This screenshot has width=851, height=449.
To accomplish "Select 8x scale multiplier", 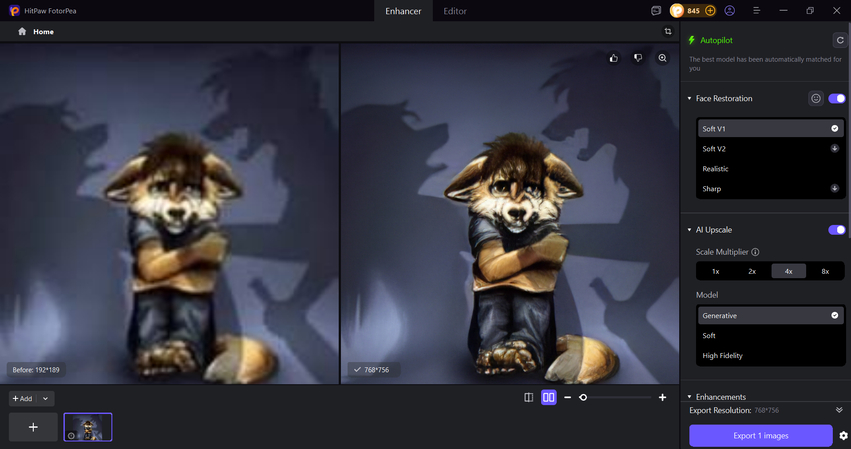I will click(825, 271).
